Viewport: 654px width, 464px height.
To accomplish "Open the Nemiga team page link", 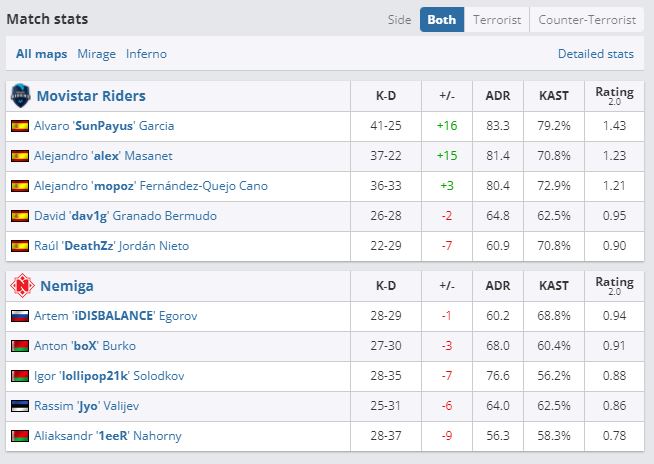I will coord(67,286).
